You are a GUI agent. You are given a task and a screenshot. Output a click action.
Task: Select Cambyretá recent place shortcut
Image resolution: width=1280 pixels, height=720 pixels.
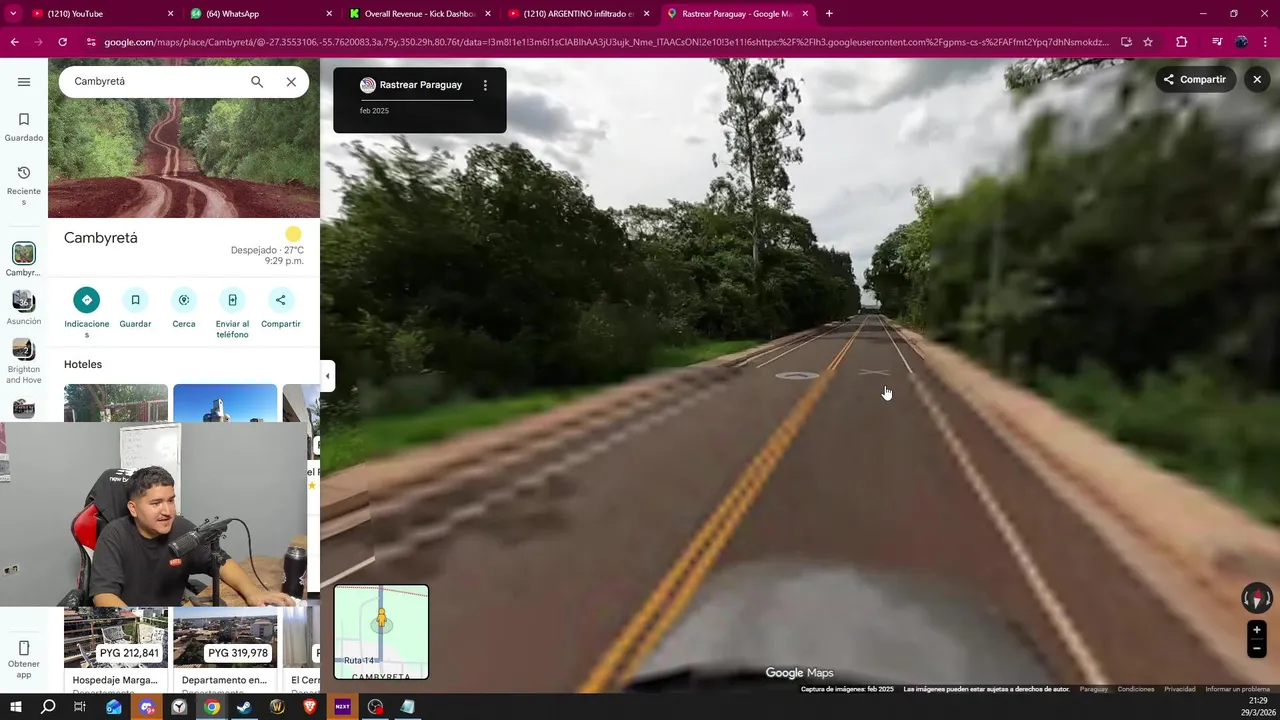point(23,259)
